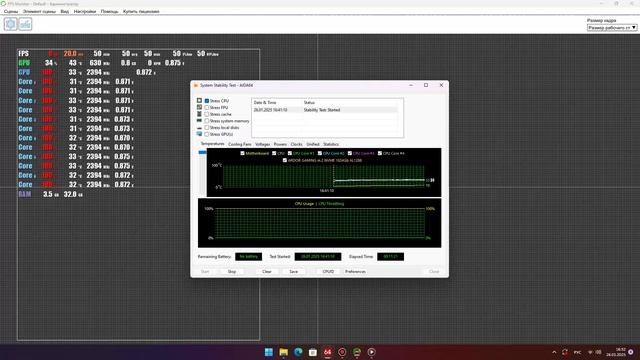Screen dimensions: 640x360
Task: Open Microsoft Store from the taskbar
Action: tap(313, 352)
